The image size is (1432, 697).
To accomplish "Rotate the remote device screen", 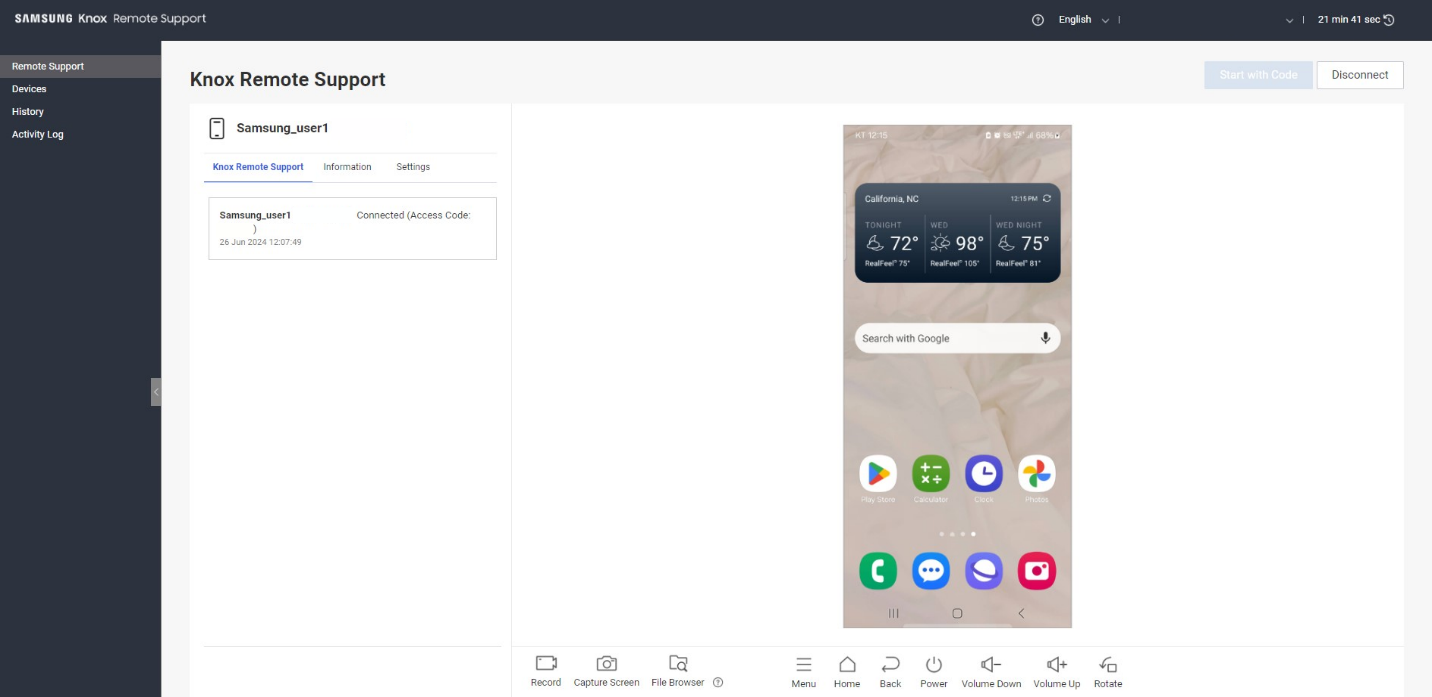I will (x=1107, y=665).
